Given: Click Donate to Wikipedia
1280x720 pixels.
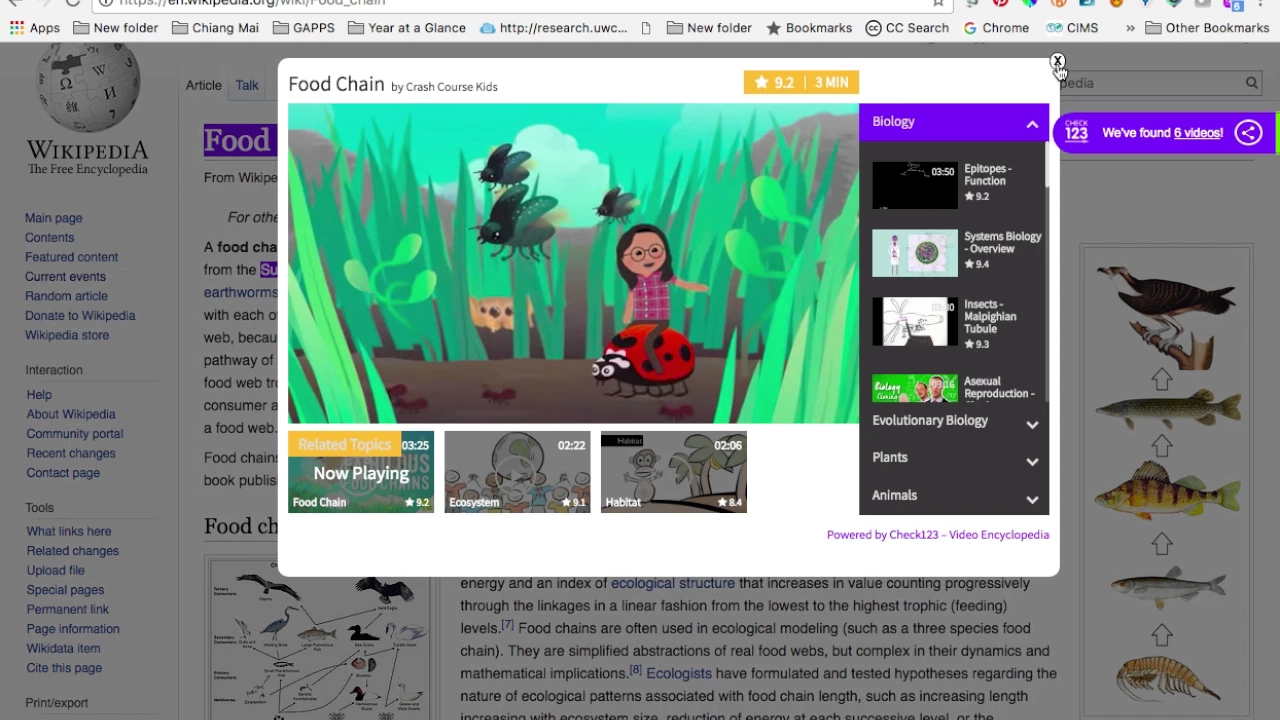Looking at the screenshot, I should pos(80,316).
